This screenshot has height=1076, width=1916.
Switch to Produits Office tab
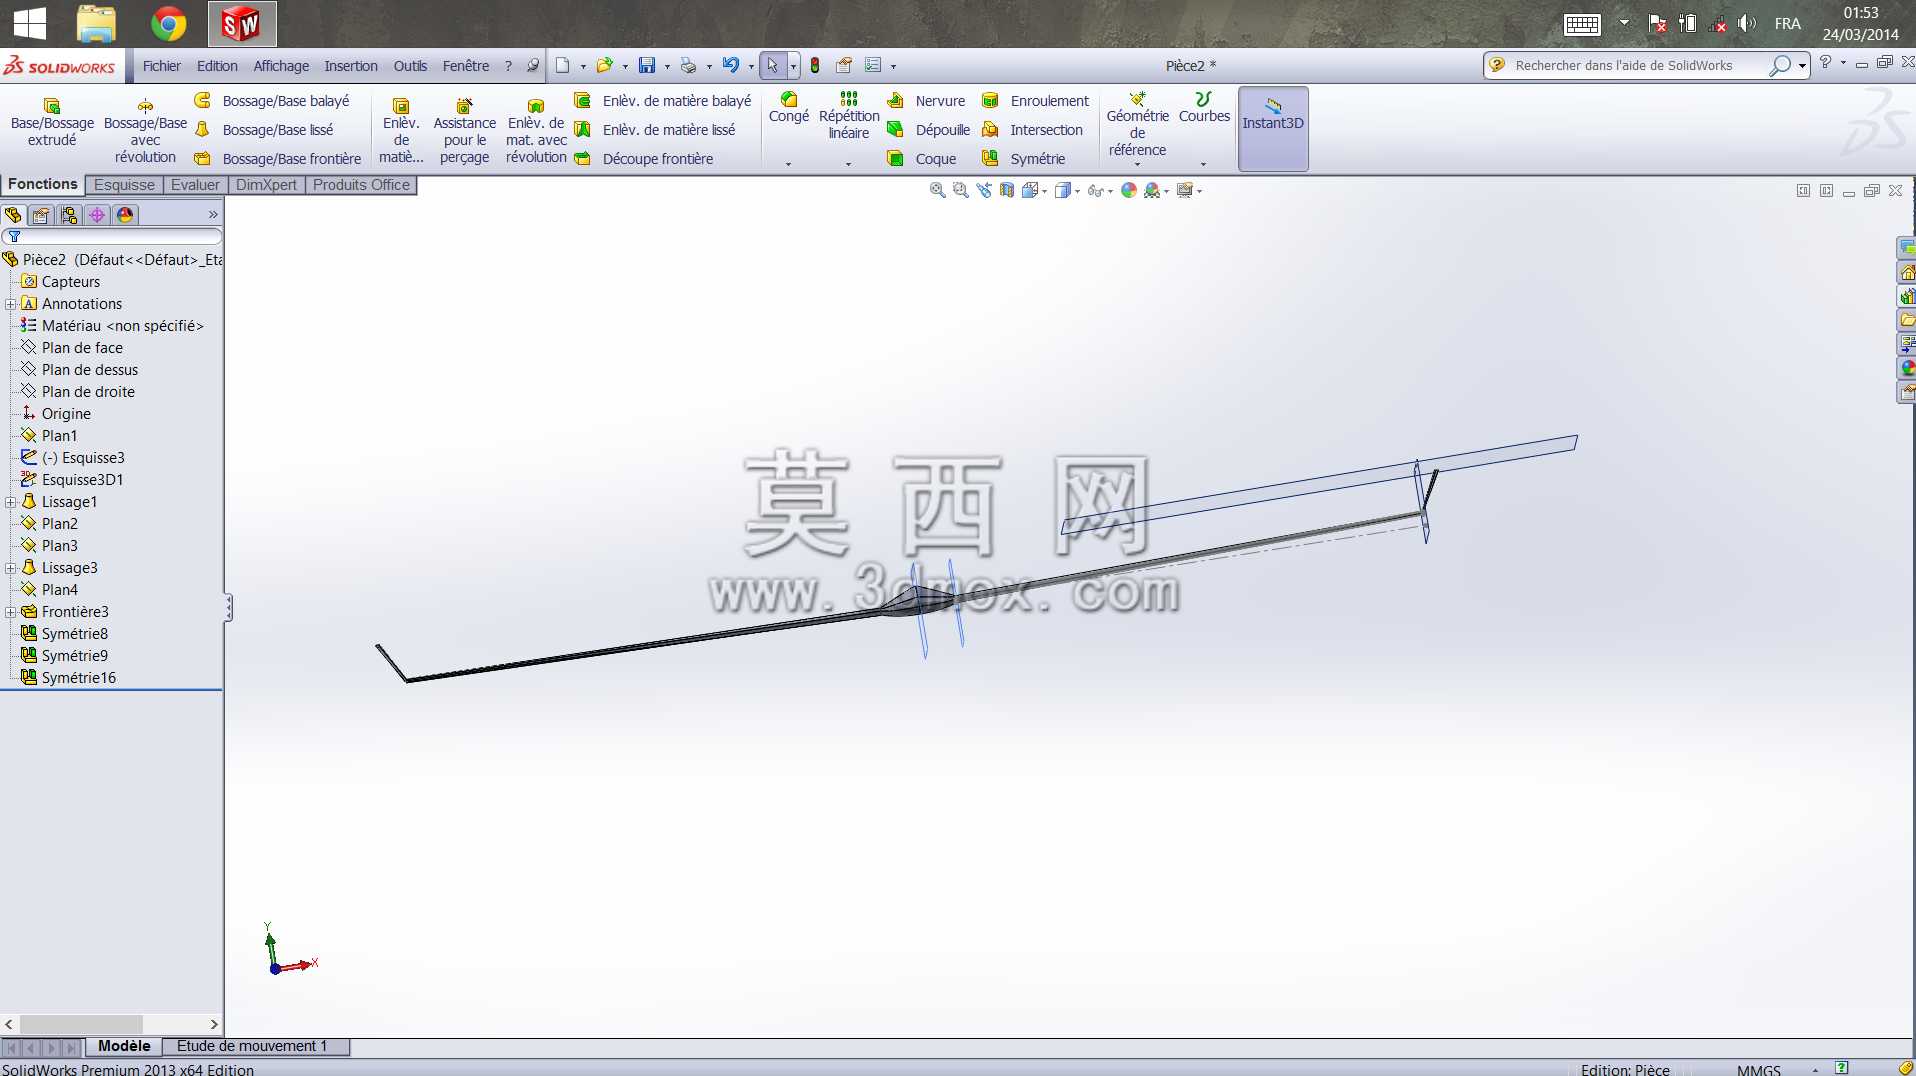361,185
